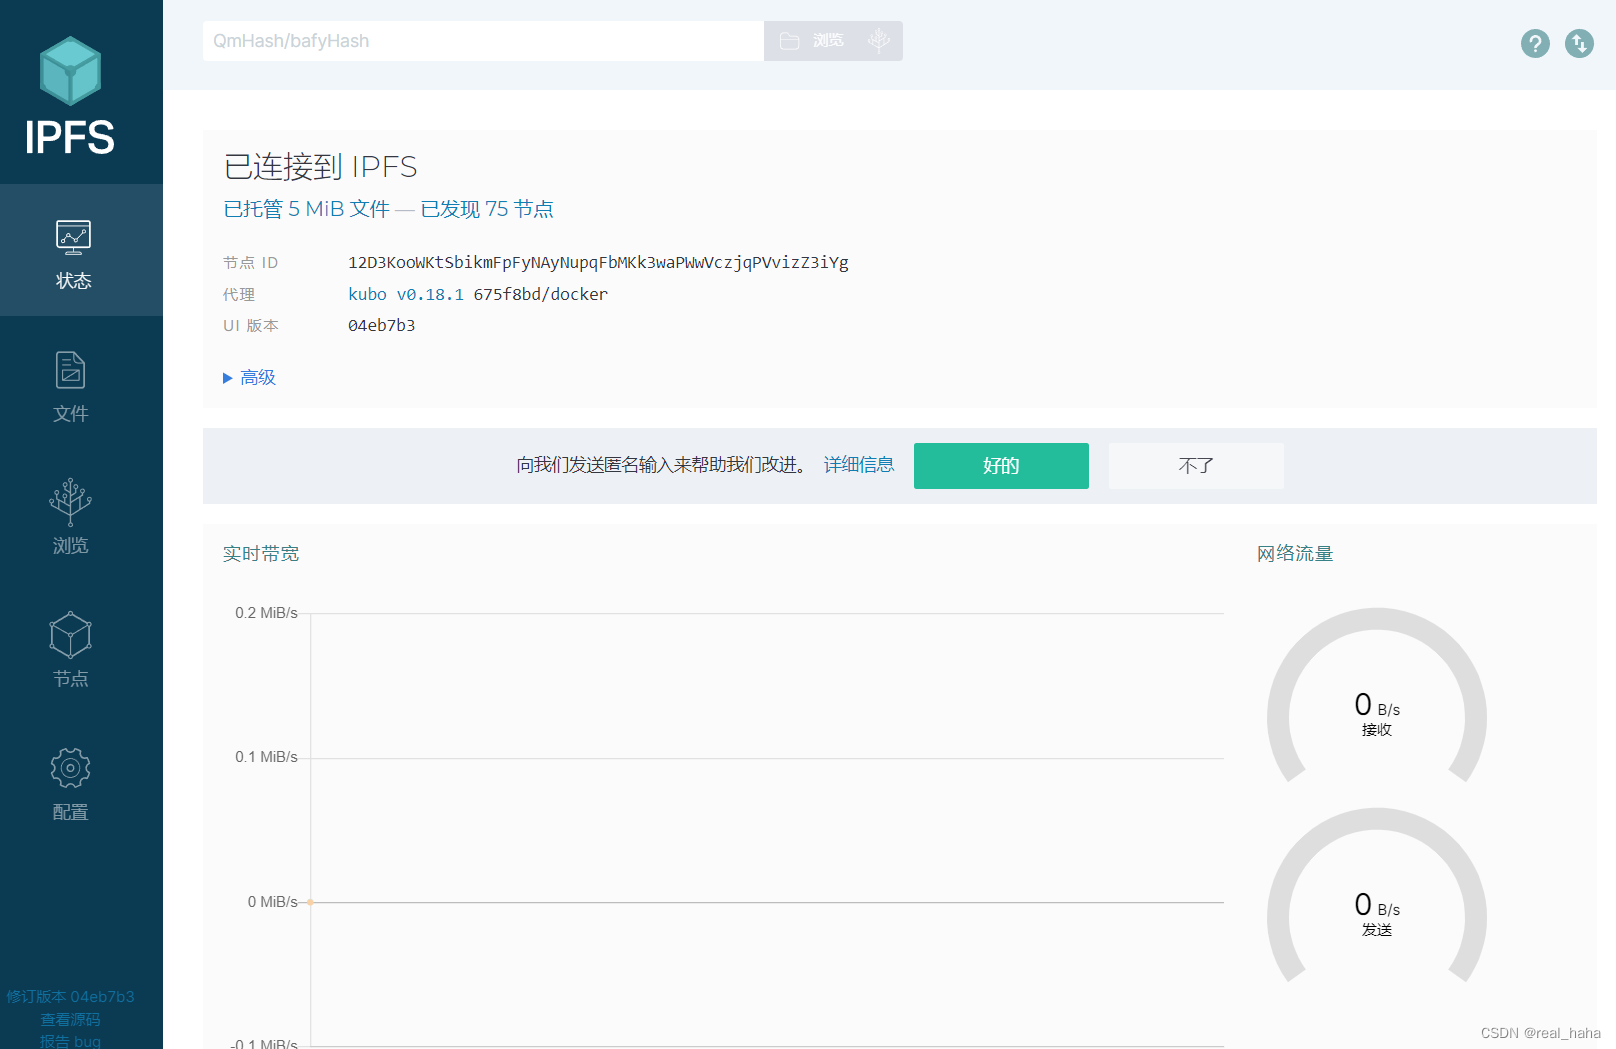Click the node connectivity icon top right
The width and height of the screenshot is (1616, 1049).
1579,44
